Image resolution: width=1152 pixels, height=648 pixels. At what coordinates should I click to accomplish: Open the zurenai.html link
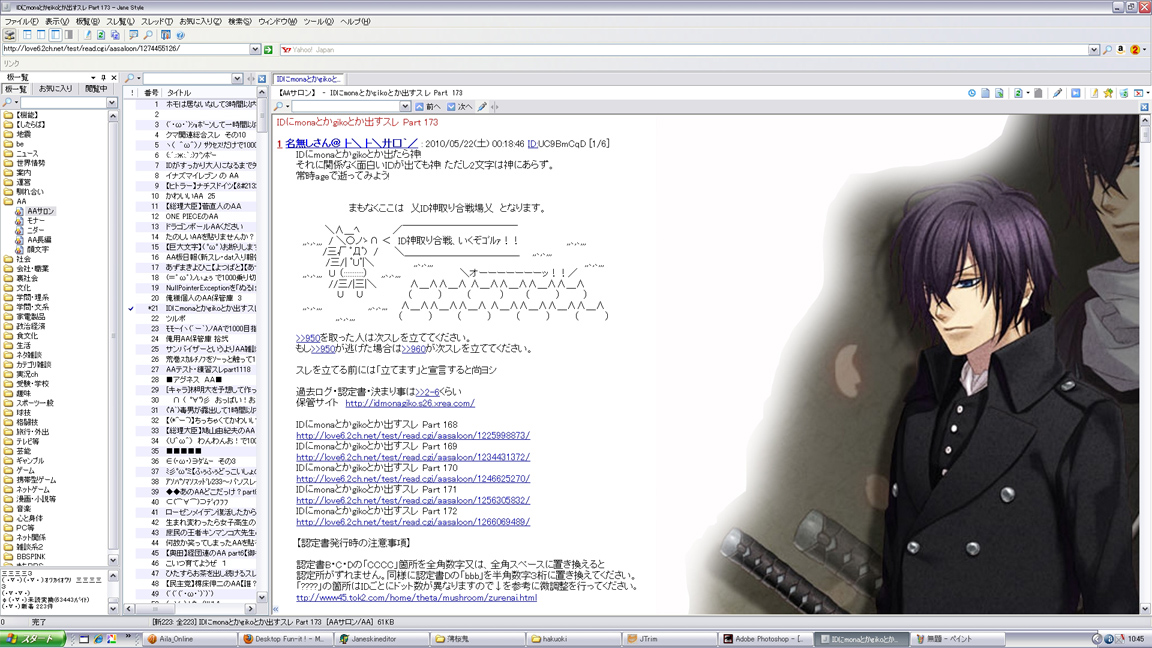click(417, 598)
